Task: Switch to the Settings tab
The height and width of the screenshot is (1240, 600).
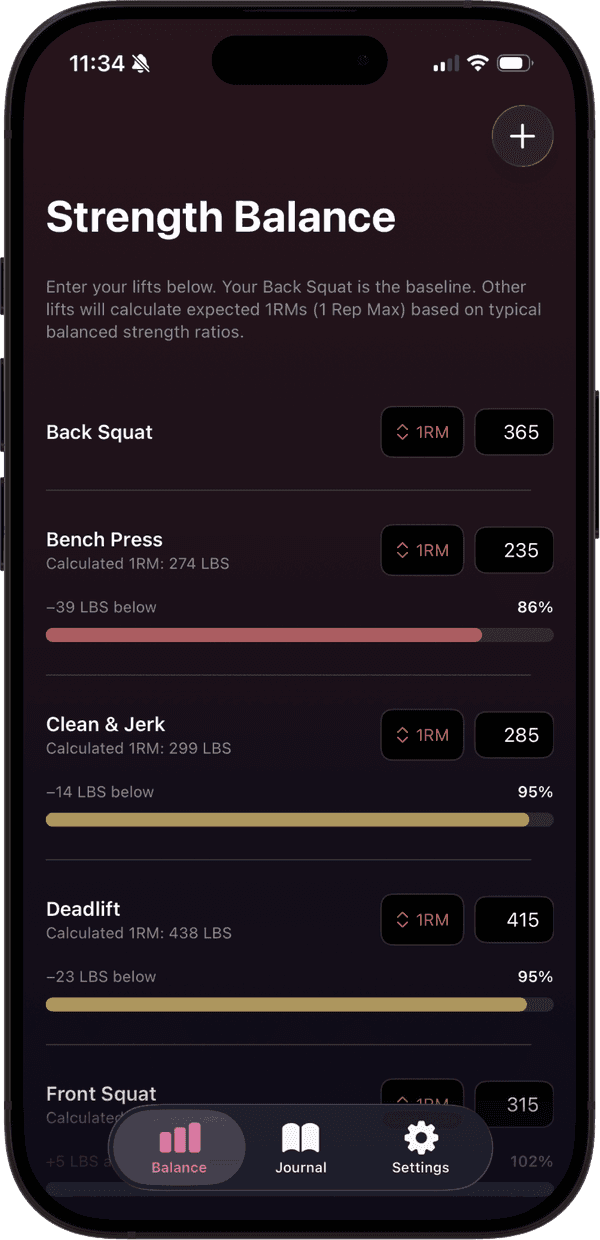Action: [x=419, y=1148]
